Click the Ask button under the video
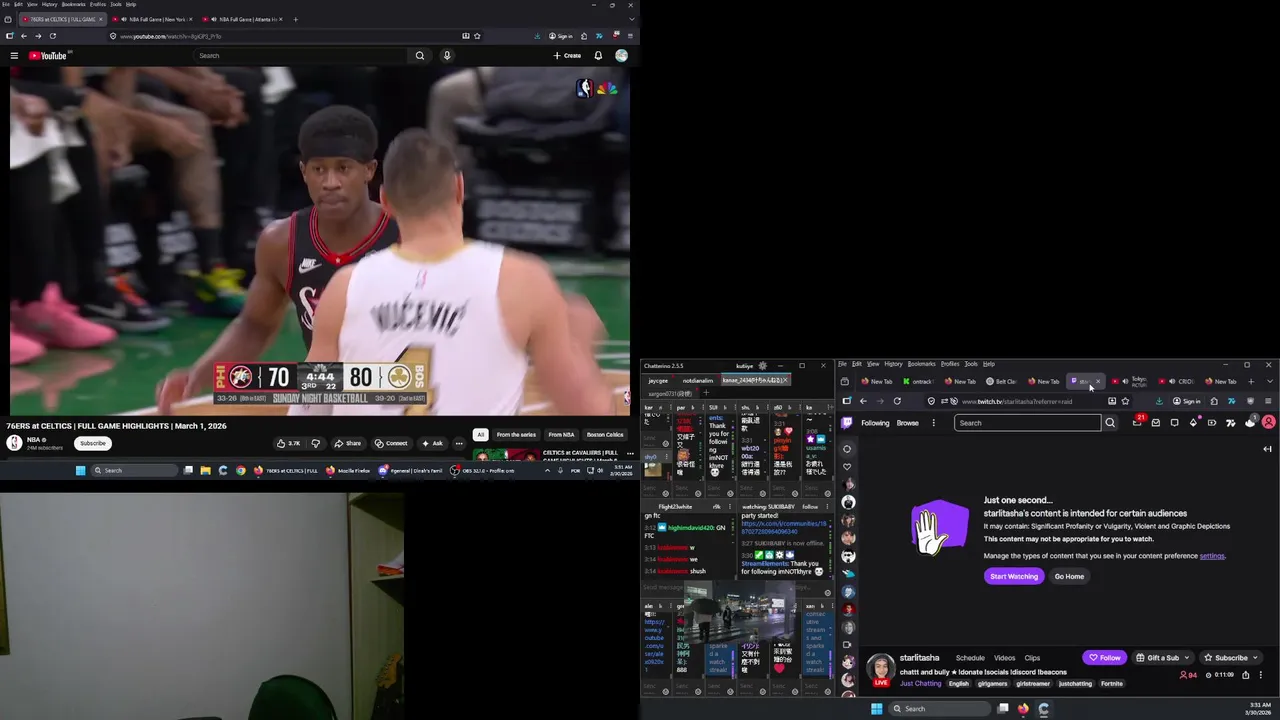The height and width of the screenshot is (720, 1280). click(432, 443)
